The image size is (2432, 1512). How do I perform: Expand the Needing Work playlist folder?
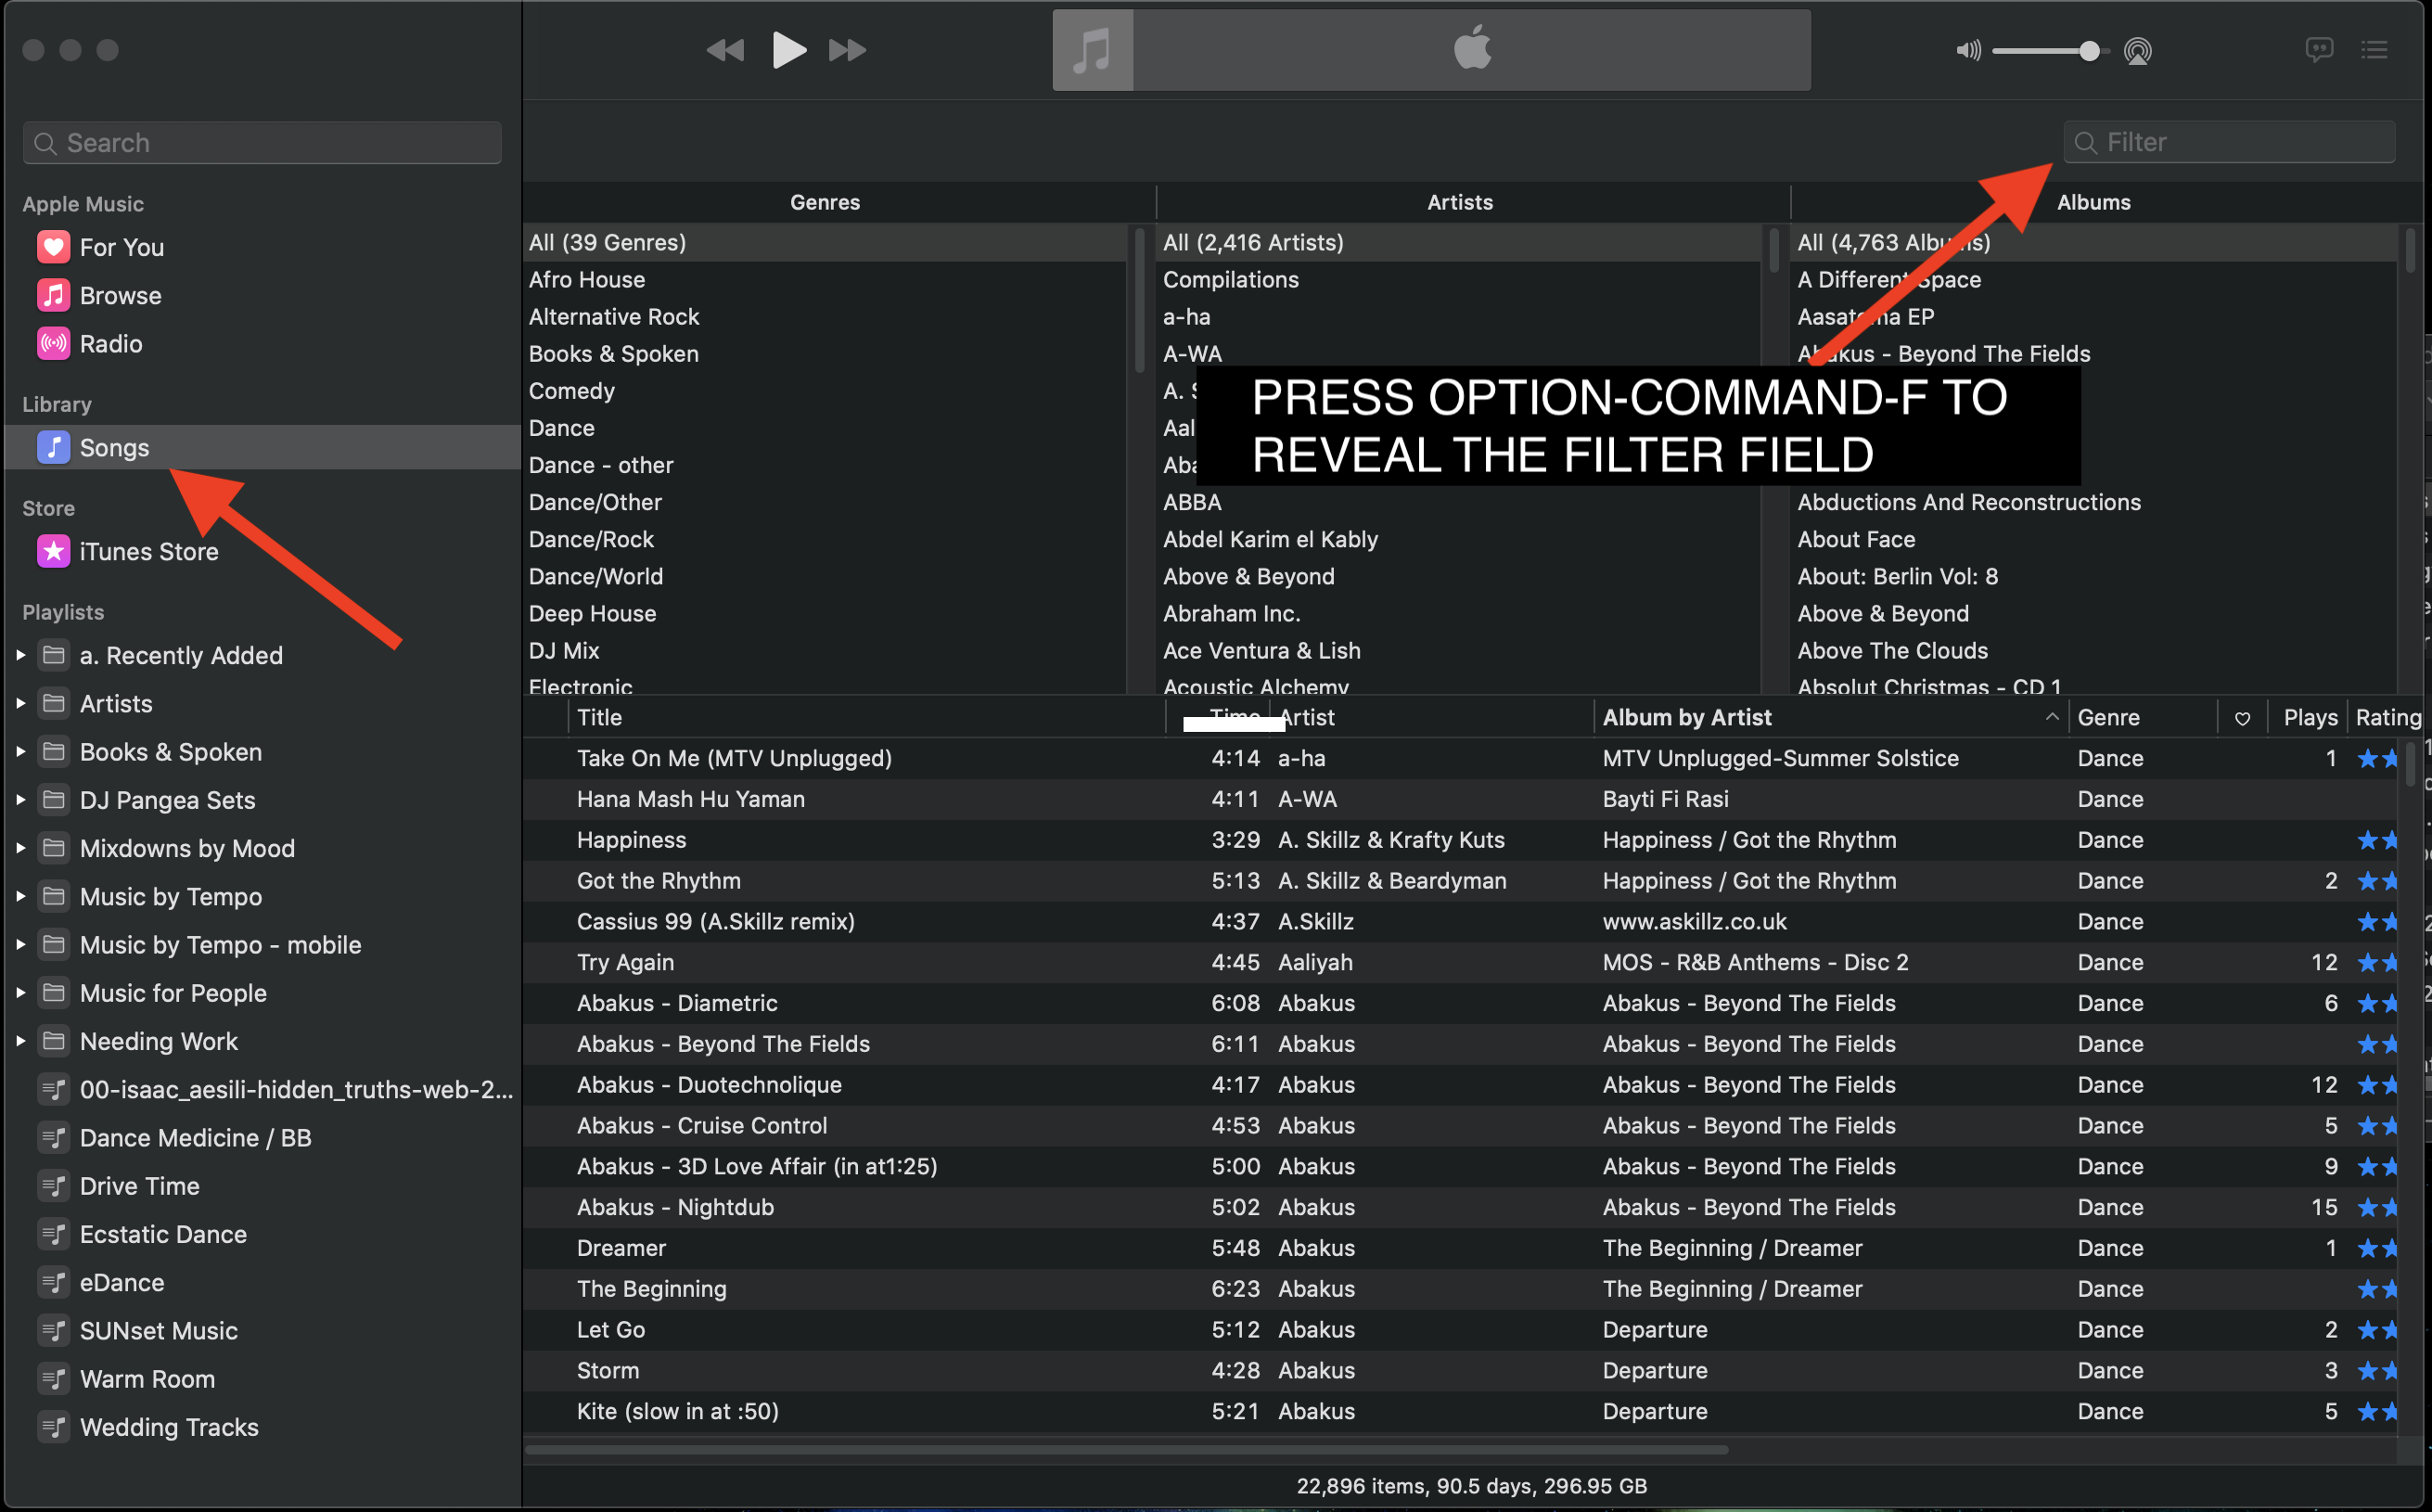(21, 1041)
